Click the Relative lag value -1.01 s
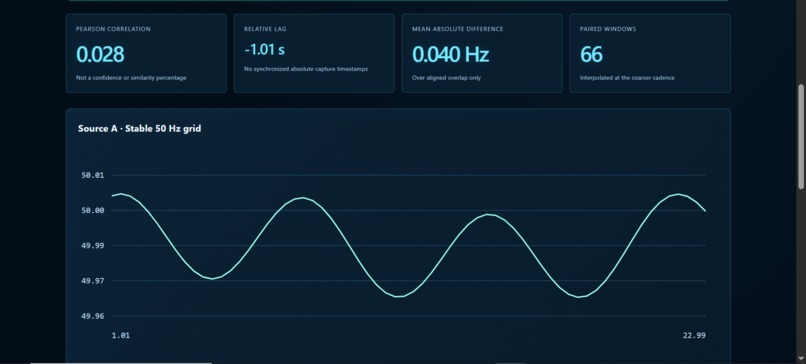 pos(264,50)
